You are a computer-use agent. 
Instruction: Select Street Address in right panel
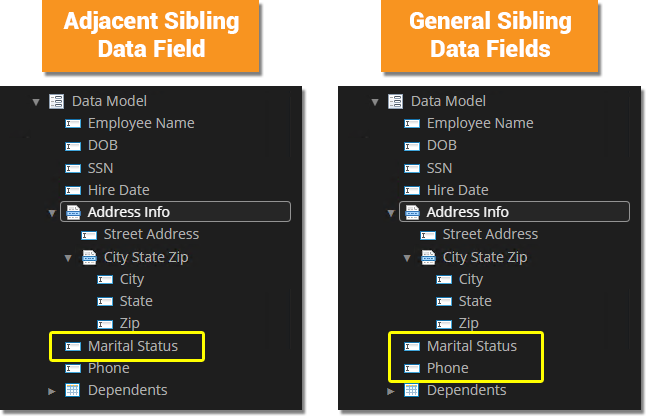489,234
